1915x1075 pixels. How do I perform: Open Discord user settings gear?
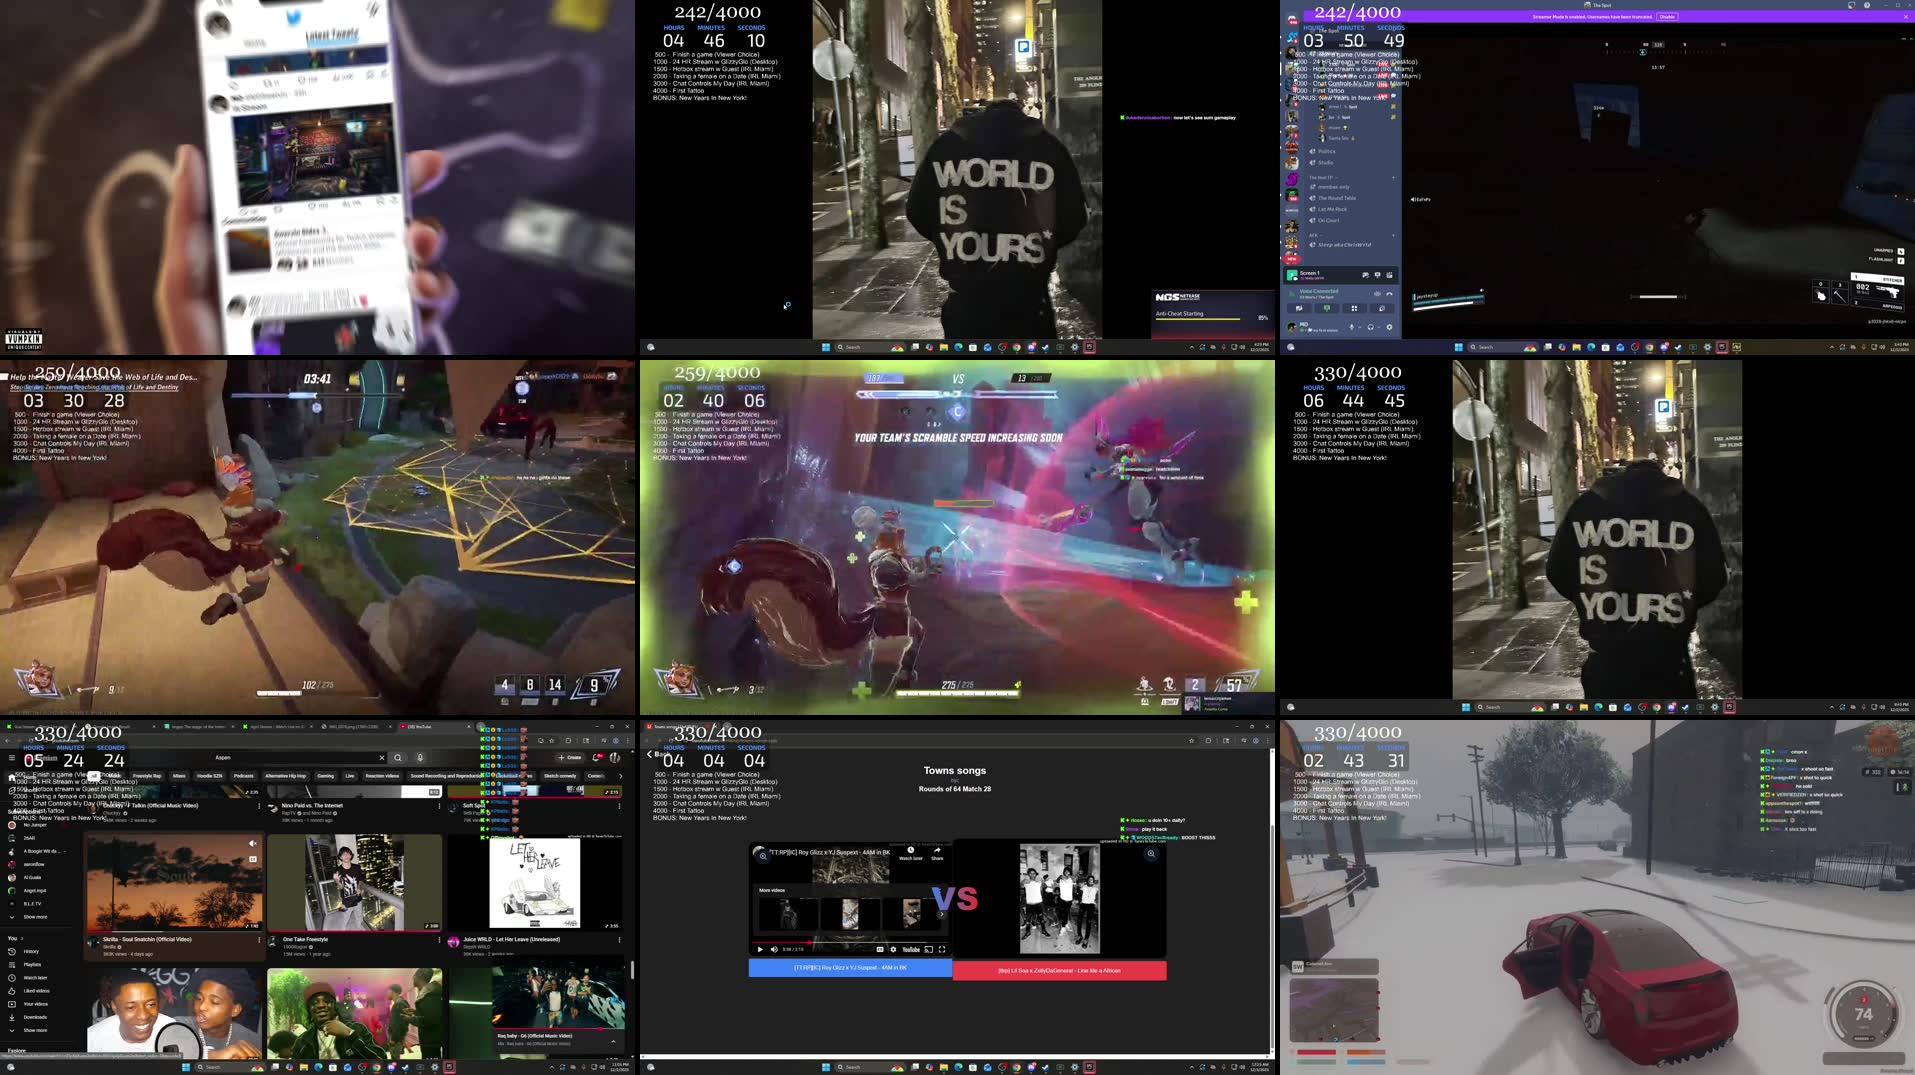1388,326
